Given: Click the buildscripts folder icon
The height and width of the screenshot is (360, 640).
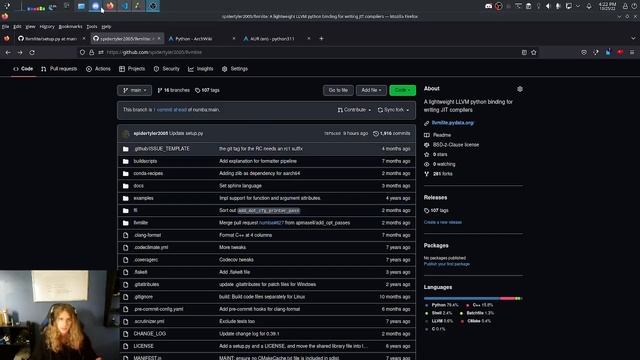Looking at the screenshot, I should click(x=126, y=161).
